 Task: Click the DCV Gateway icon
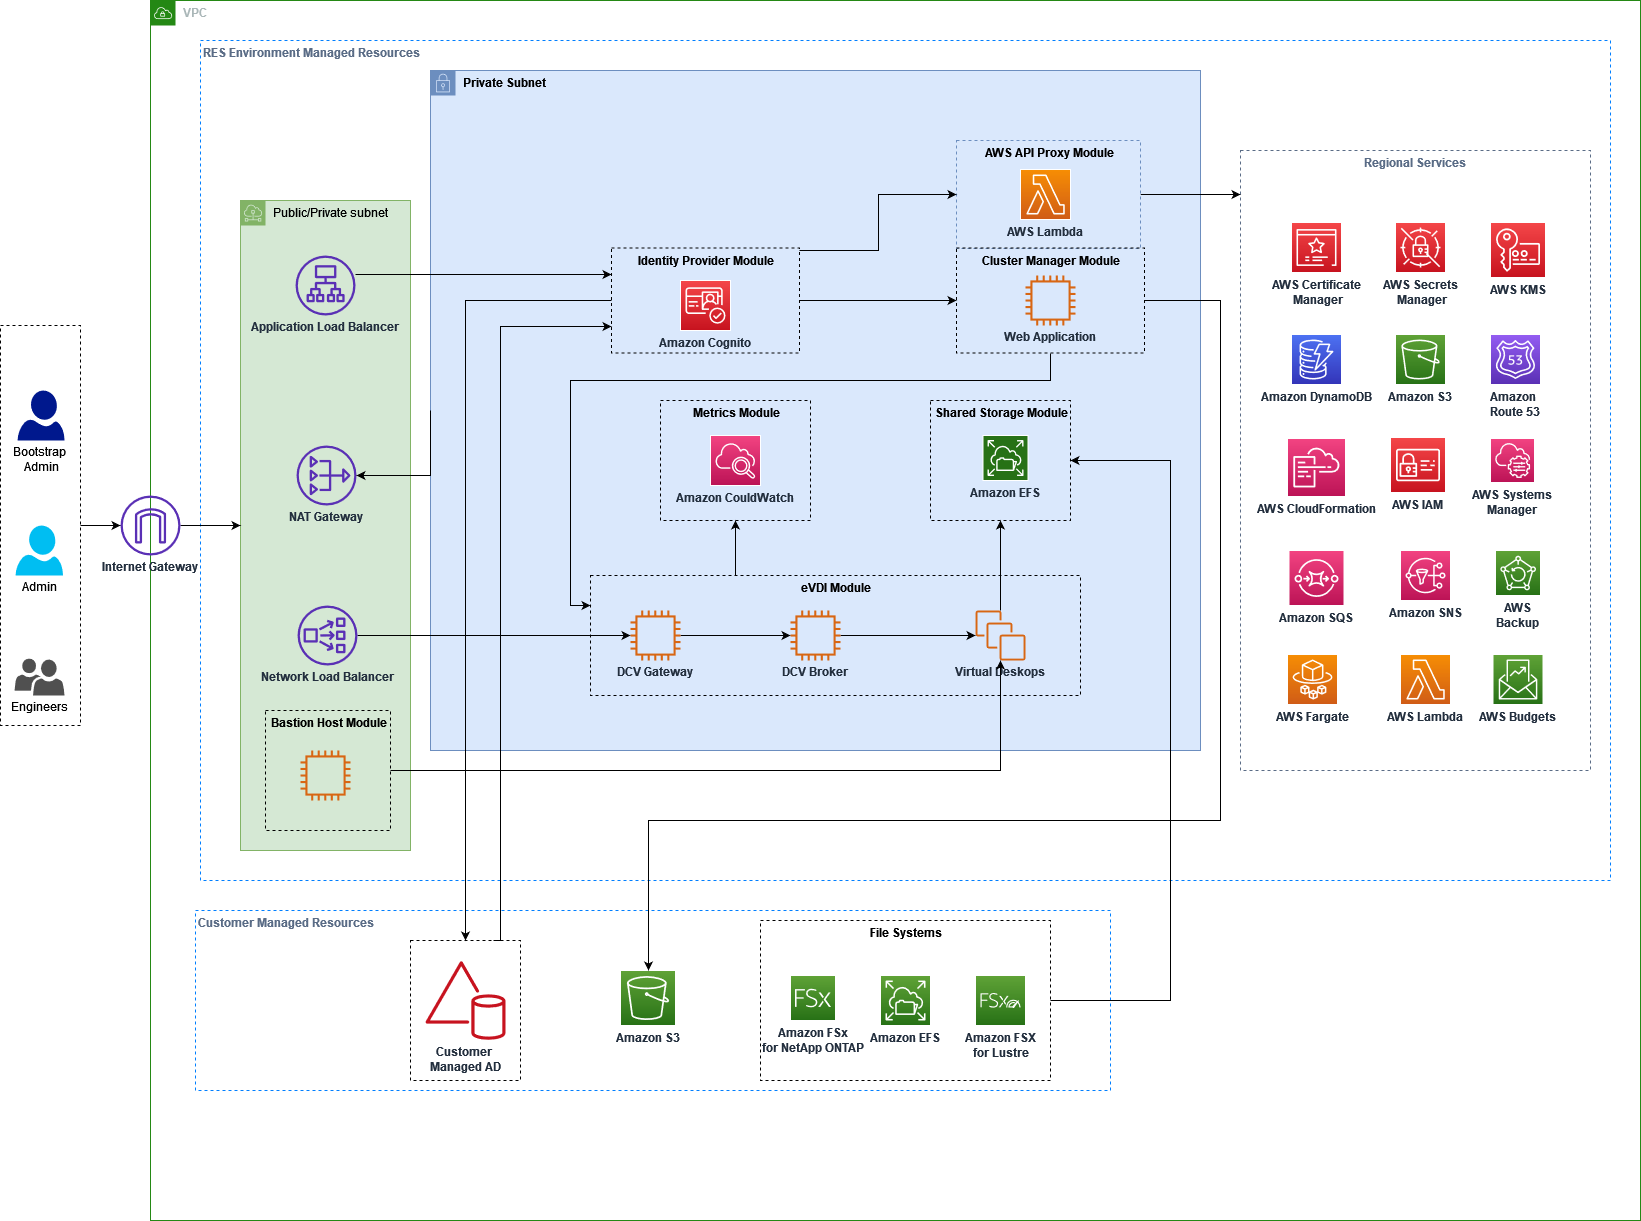(655, 636)
